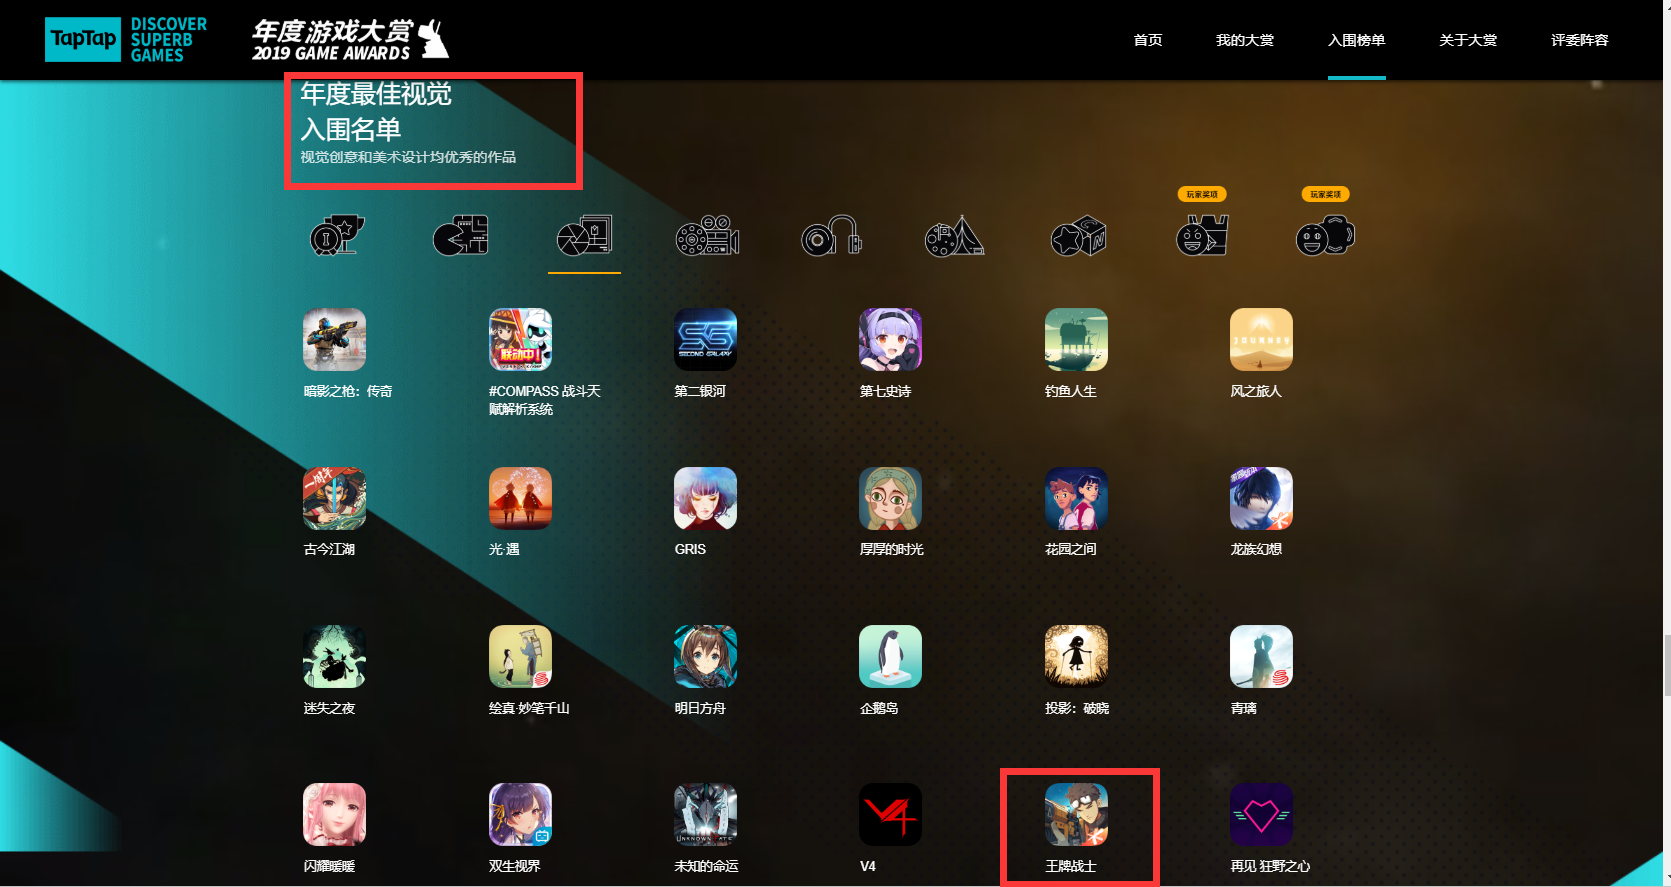Screen dimensions: 1671x887
Task: Click the 年度游戏大赏 2019 Game Awards logo
Action: click(350, 40)
